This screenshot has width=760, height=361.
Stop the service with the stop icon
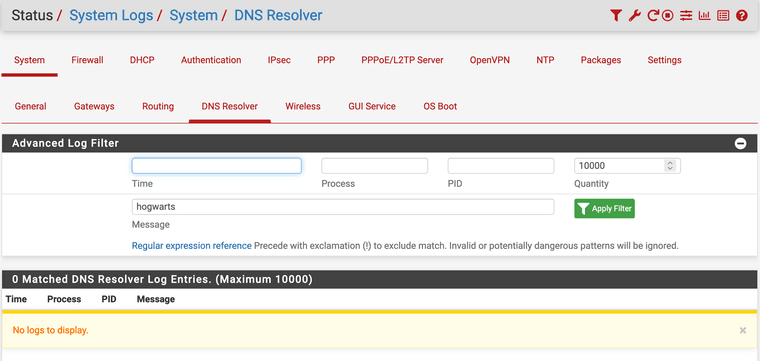pyautogui.click(x=668, y=16)
